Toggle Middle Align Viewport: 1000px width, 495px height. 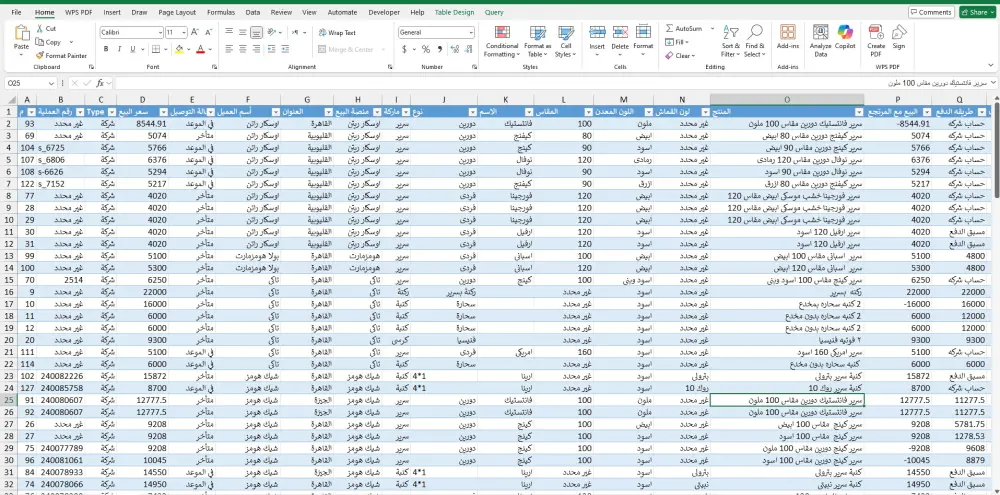[x=242, y=32]
